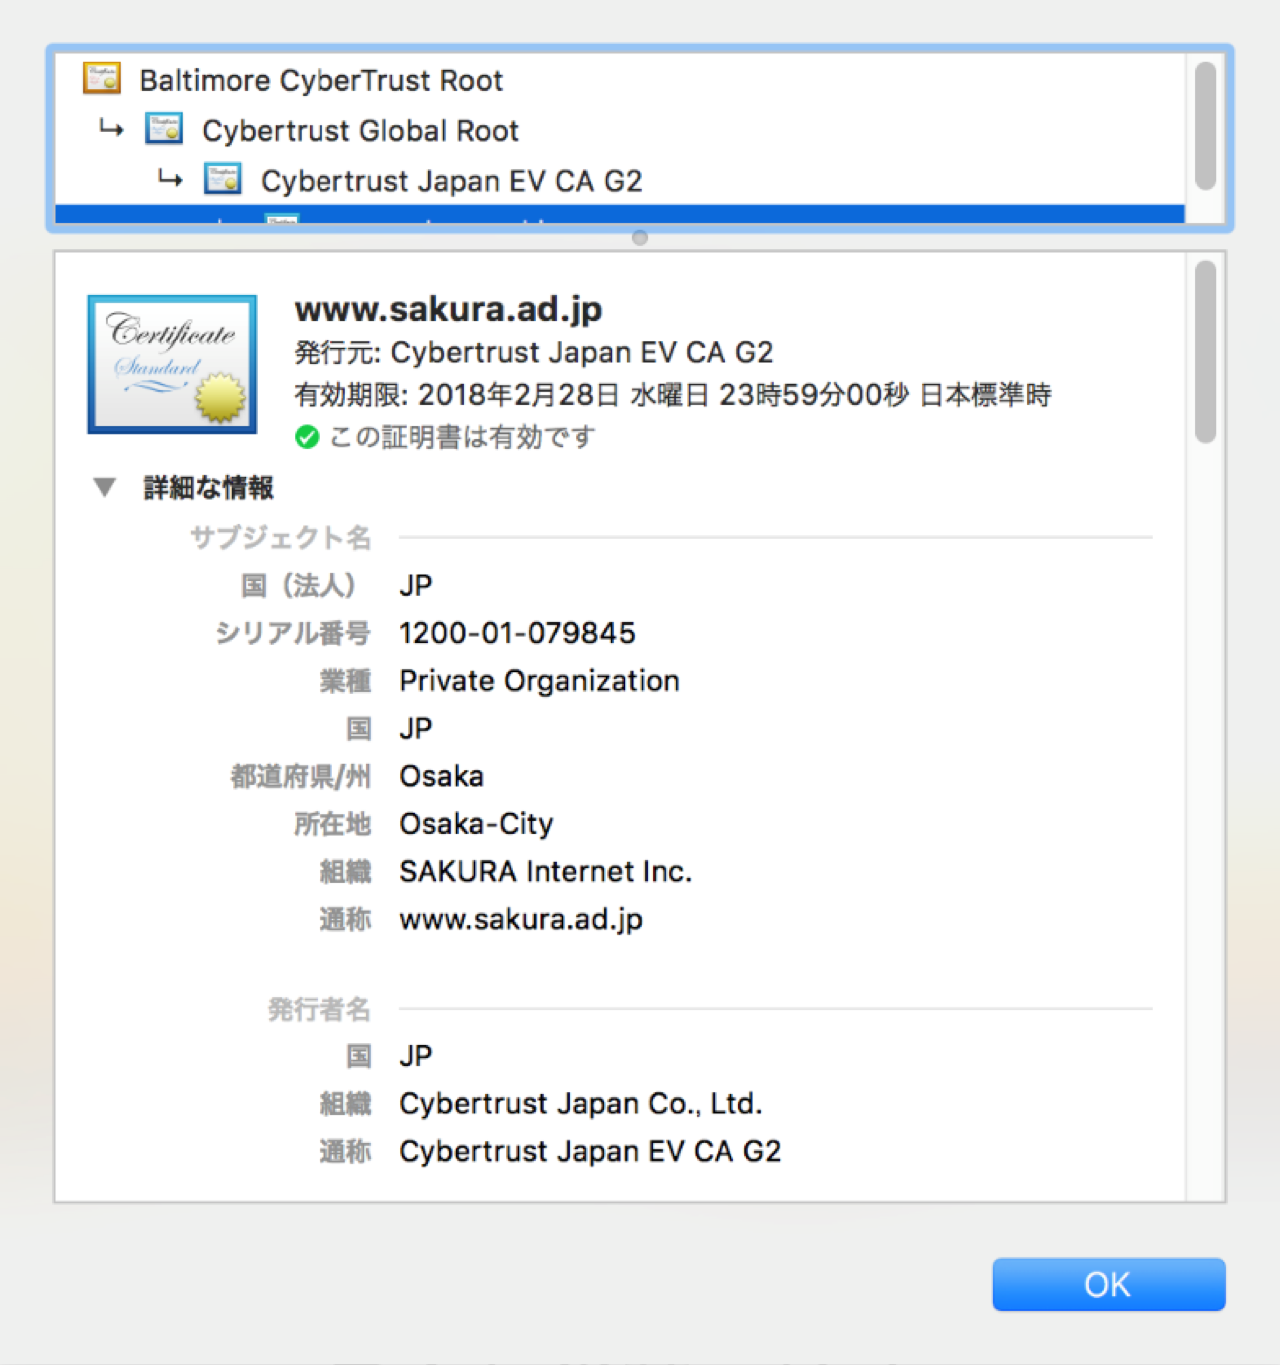Click the 発行者名 section header
Viewport: 1280px width, 1365px height.
[319, 1010]
